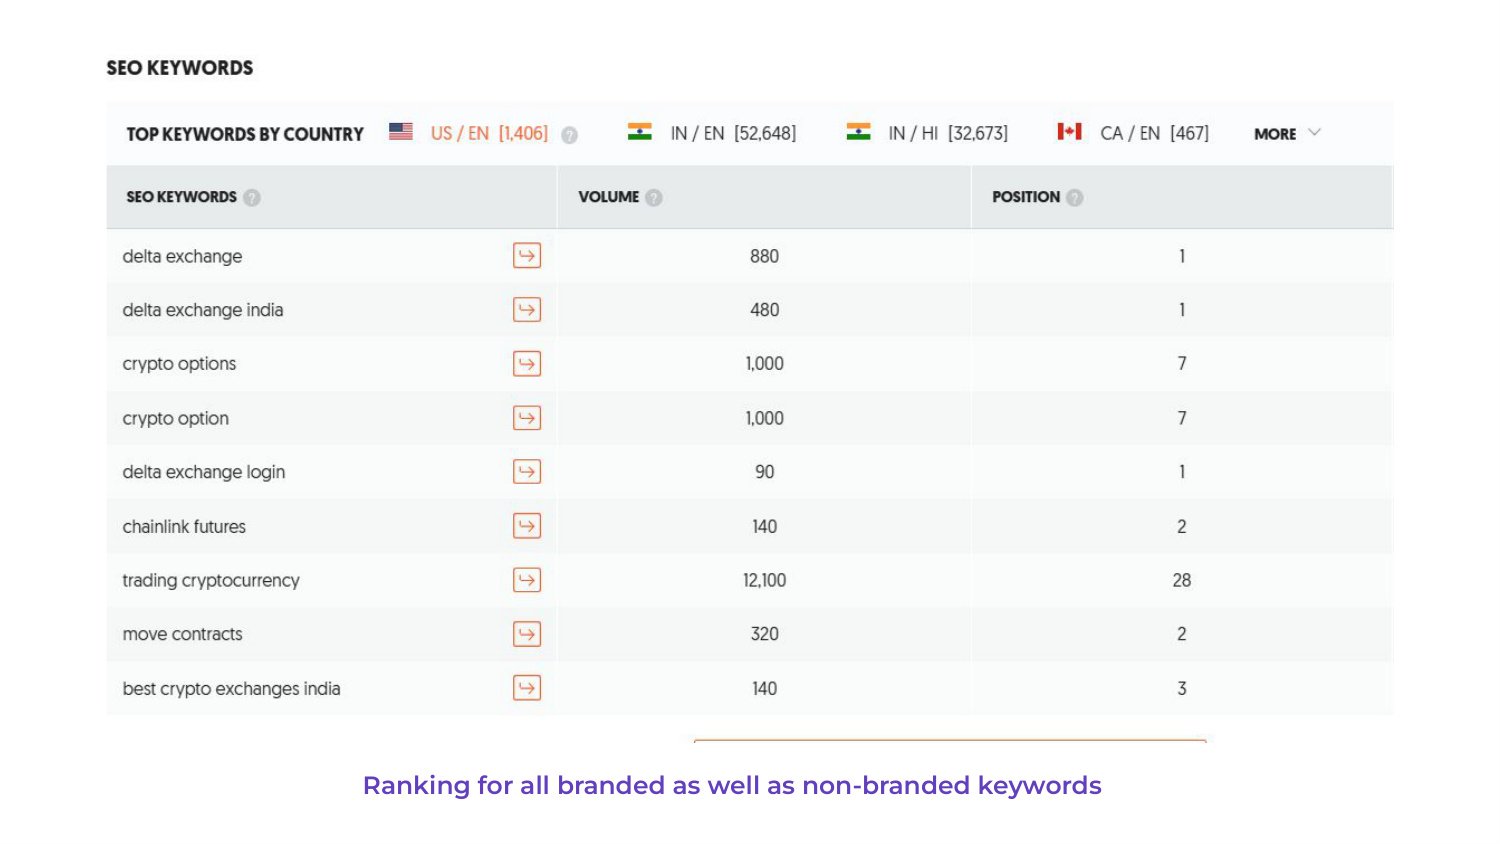This screenshot has width=1500, height=844.
Task: Open the delta exchange india keyword link
Action: pyautogui.click(x=203, y=310)
